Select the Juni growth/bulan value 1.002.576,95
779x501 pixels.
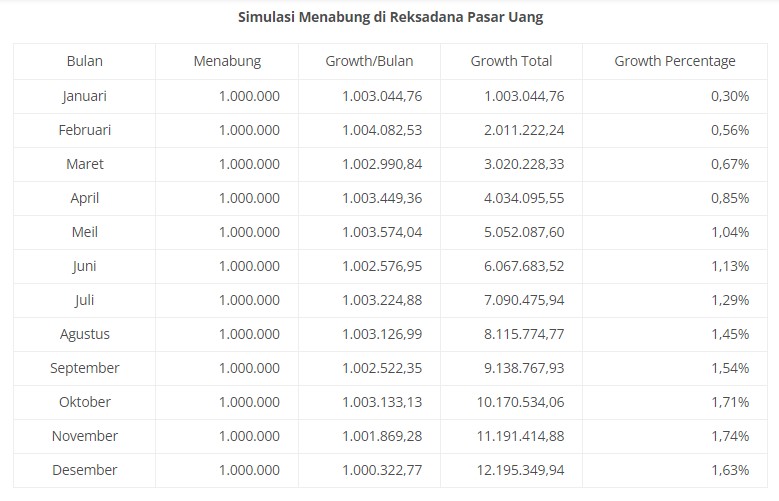click(381, 266)
